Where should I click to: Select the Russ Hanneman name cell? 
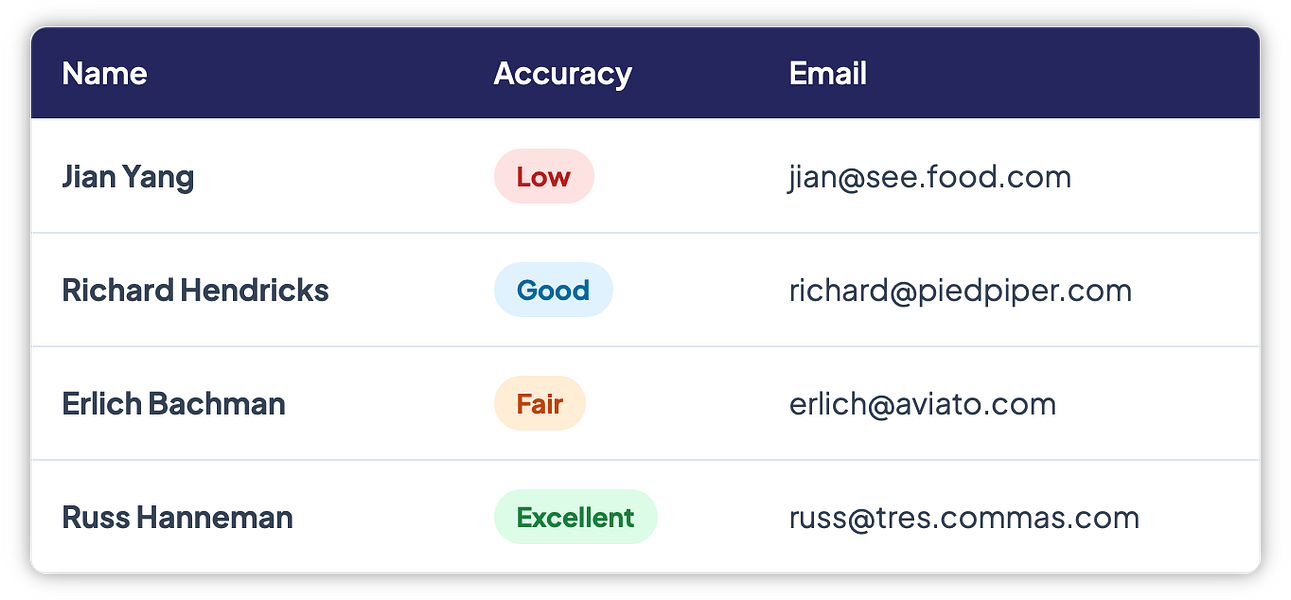point(177,517)
